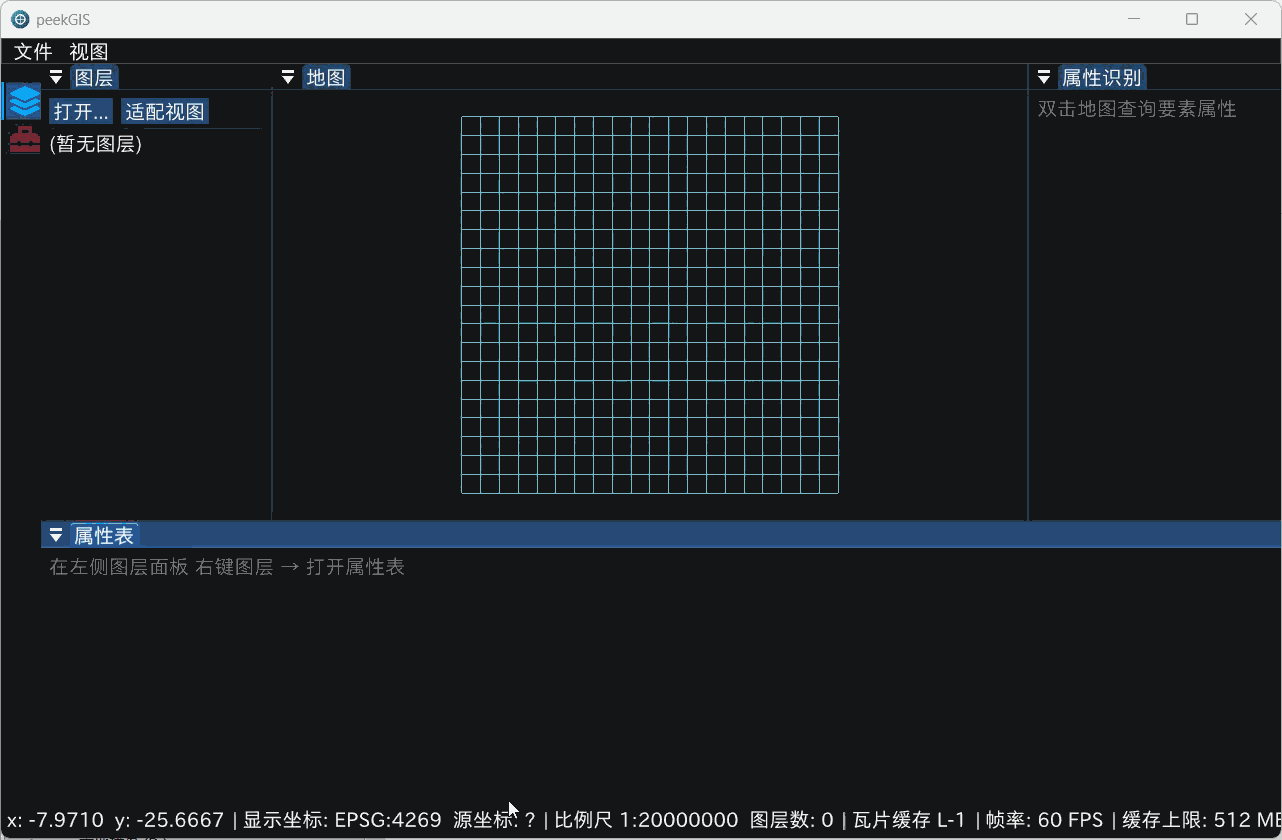Select the 地图 panel tab
The image size is (1282, 840).
pyautogui.click(x=326, y=77)
